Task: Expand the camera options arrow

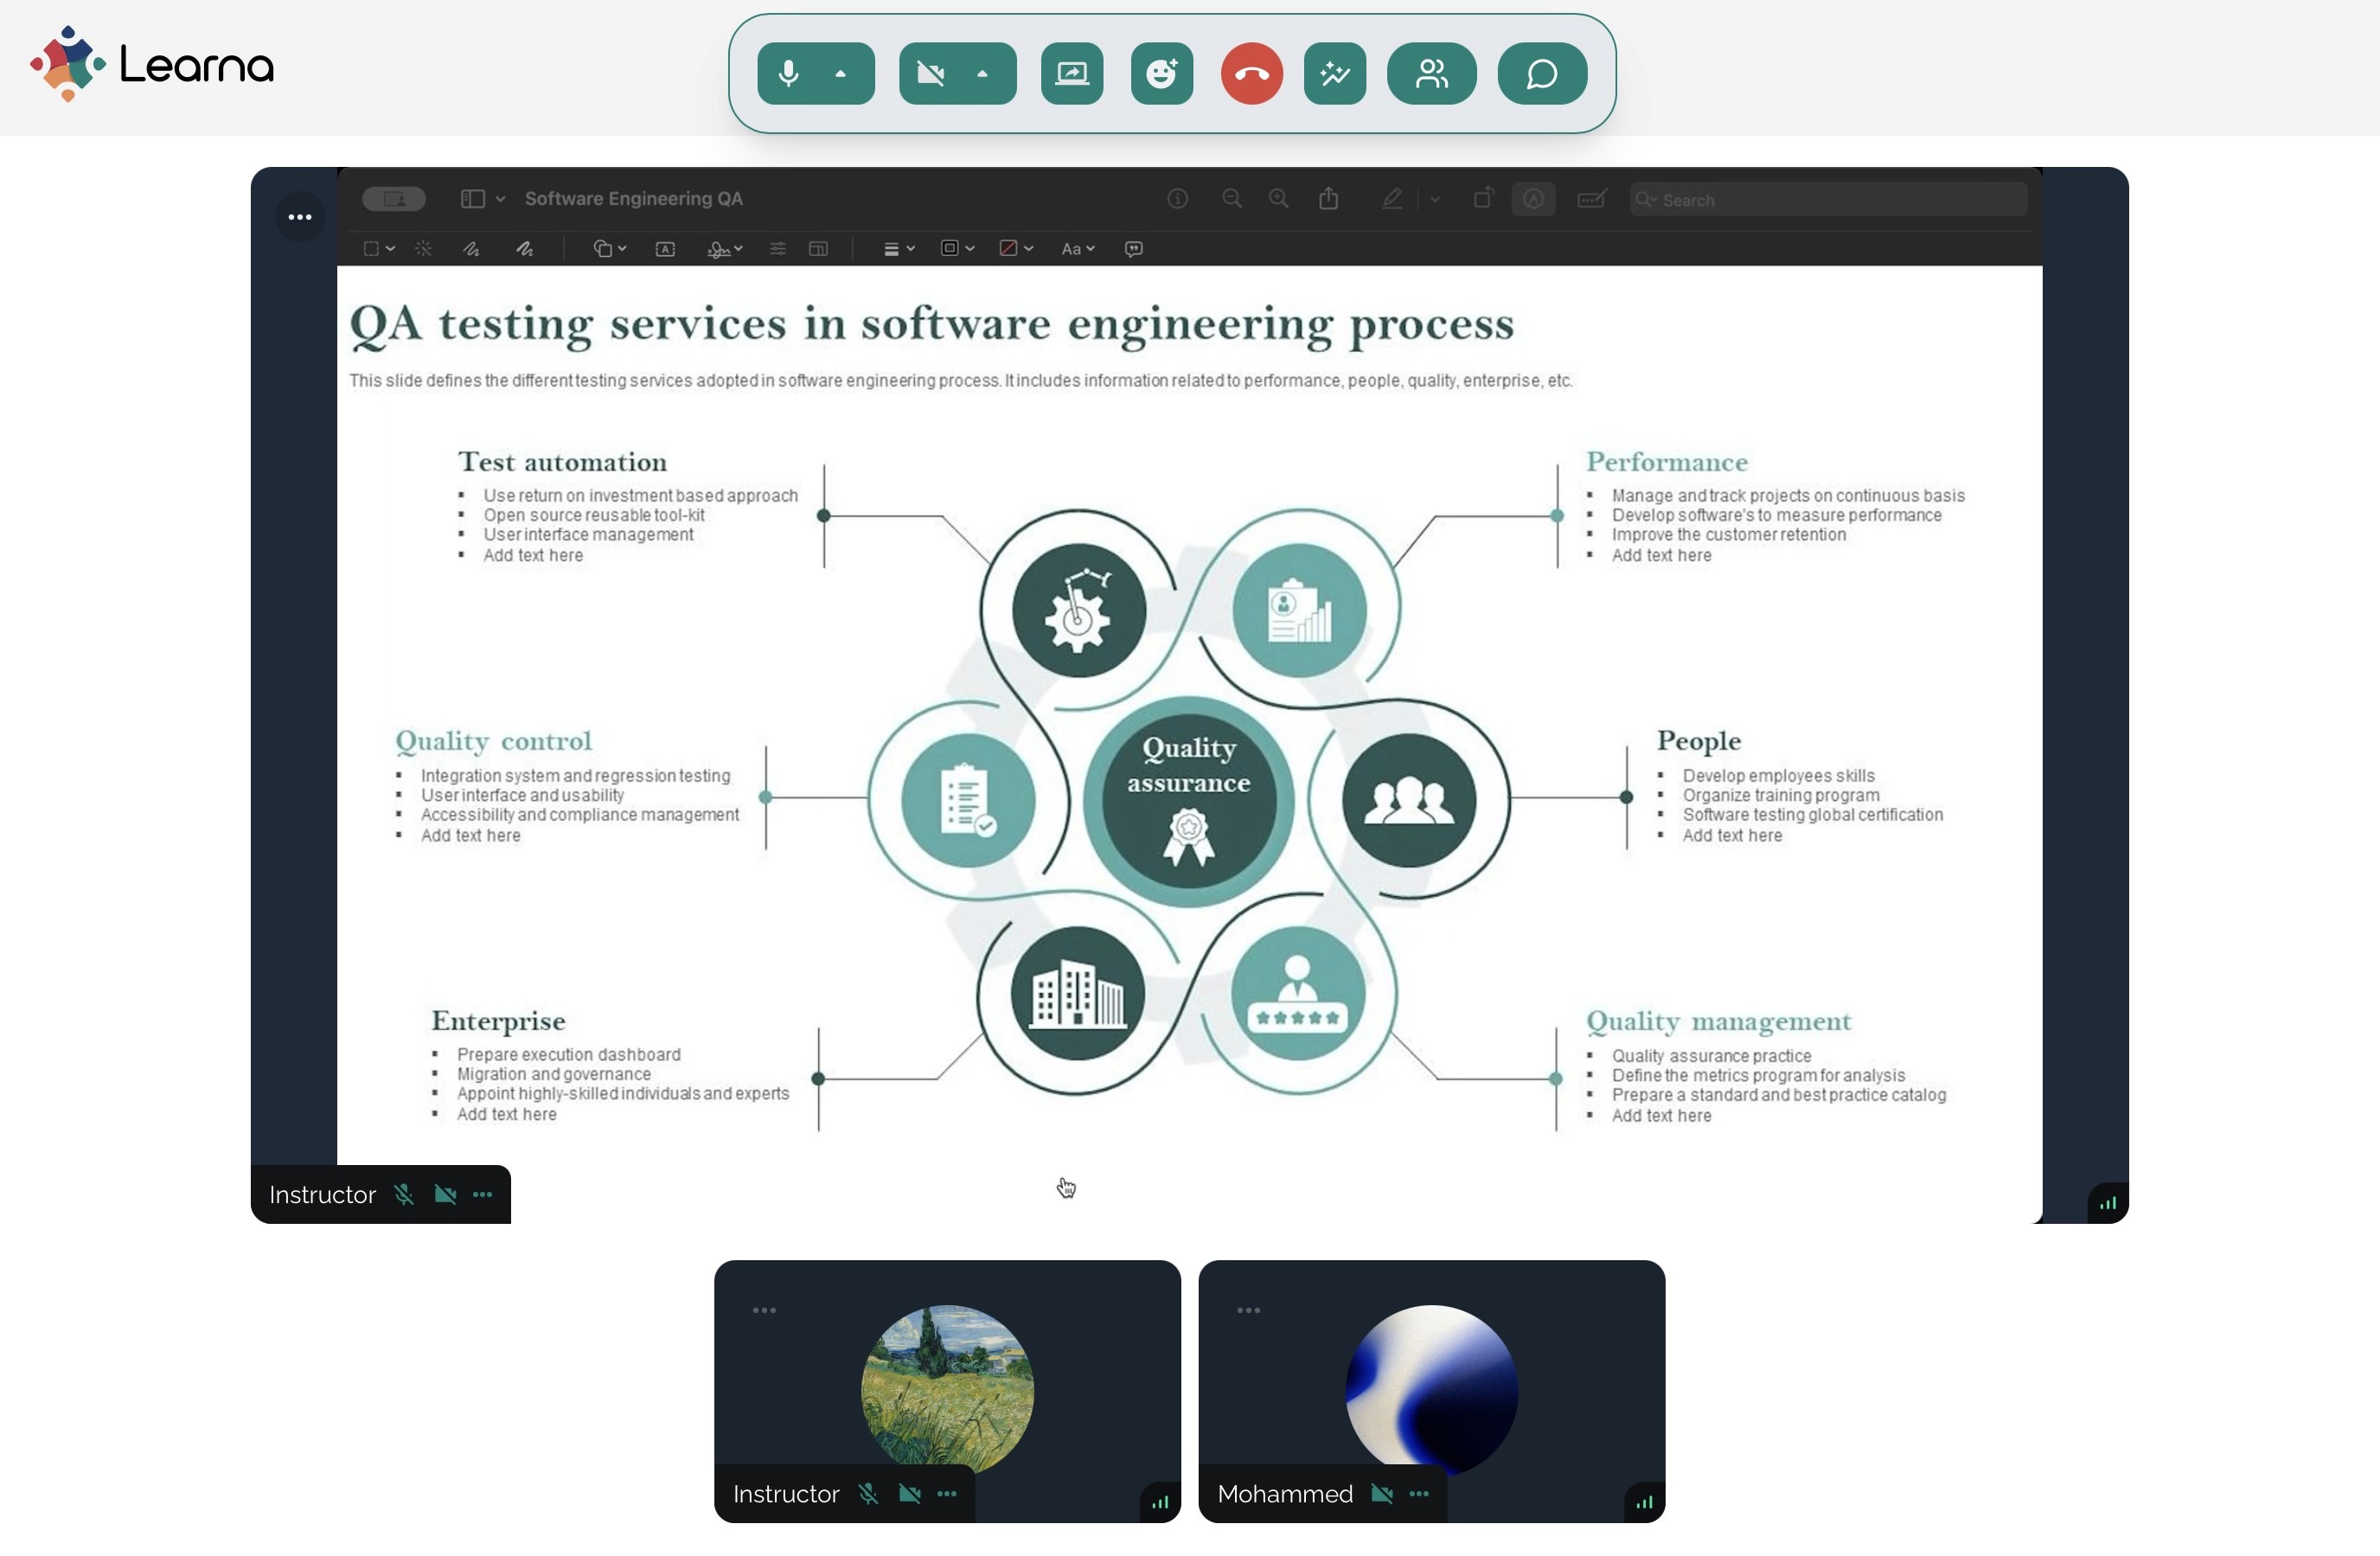Action: pos(982,74)
